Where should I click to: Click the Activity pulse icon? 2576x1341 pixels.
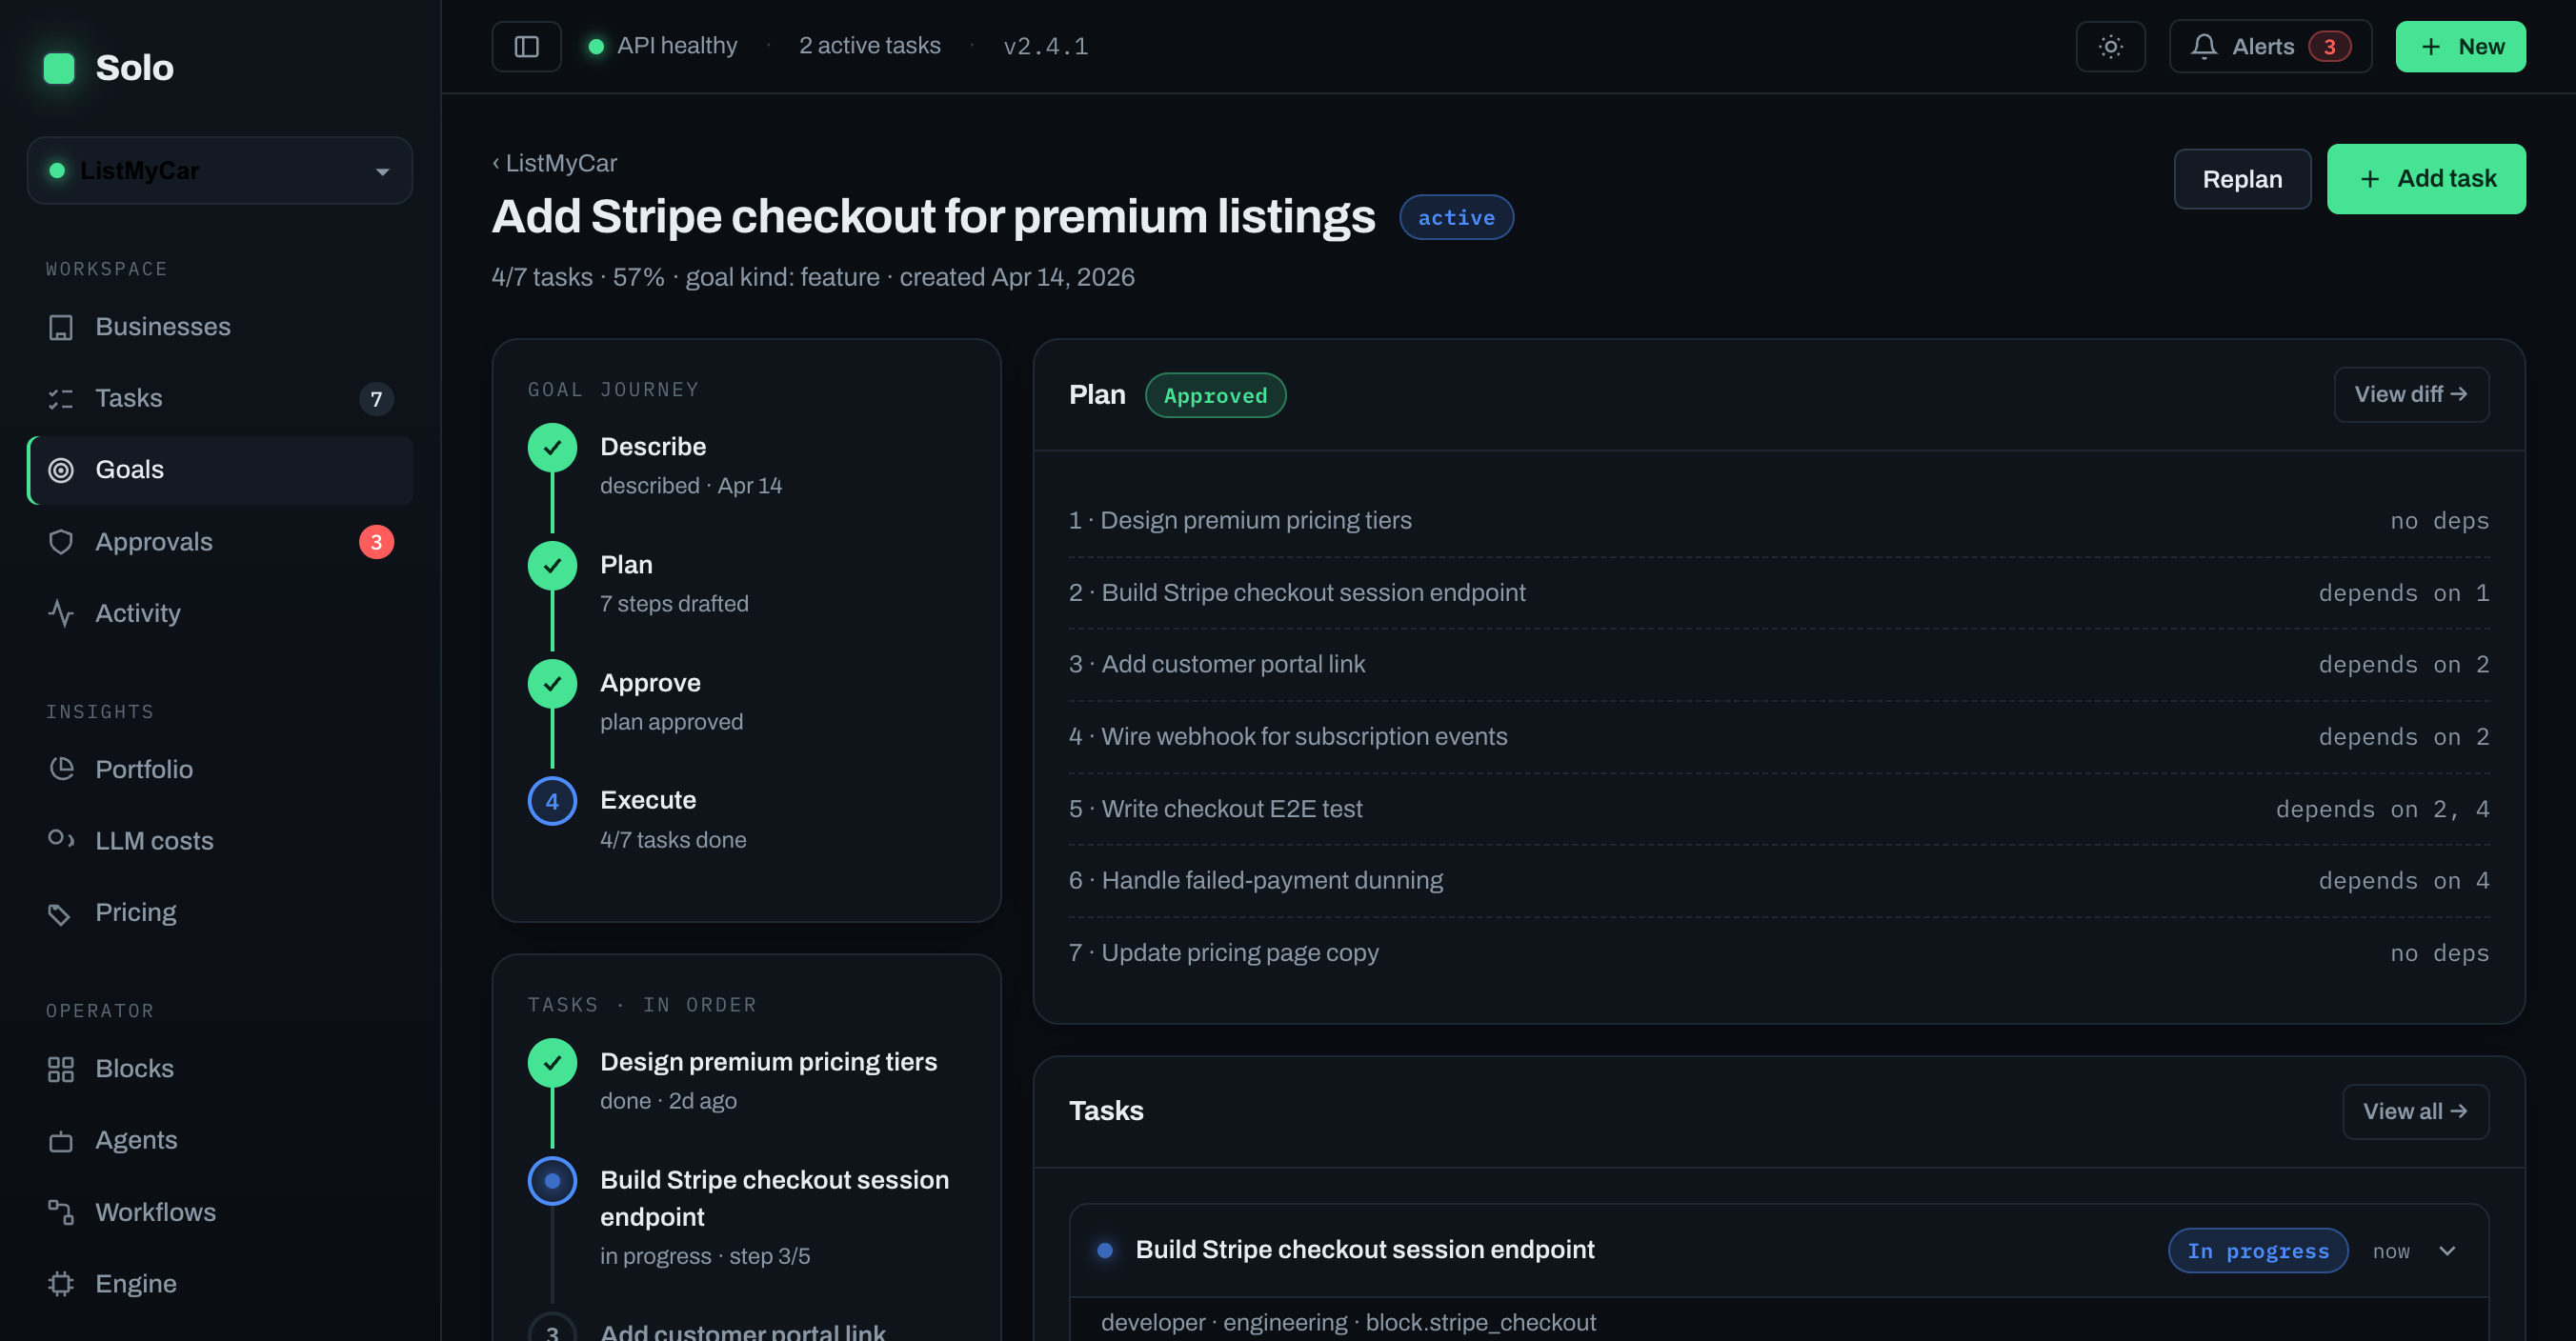(61, 613)
